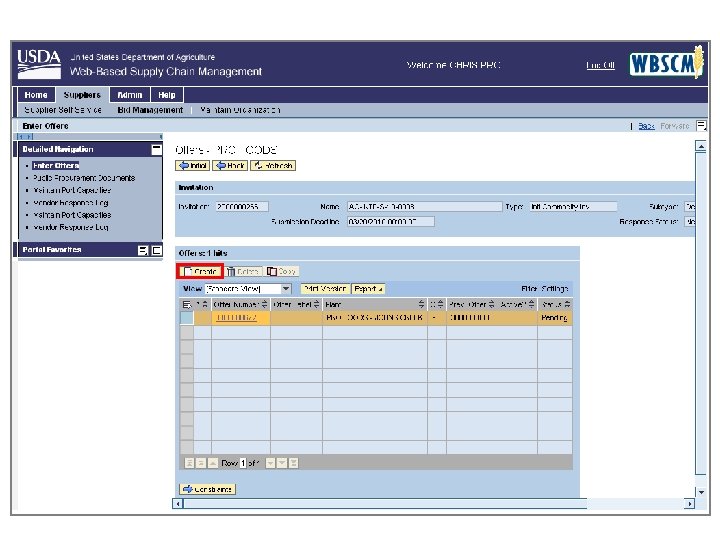This screenshot has width=720, height=540.
Task: Click the Log Off link
Action: point(601,65)
